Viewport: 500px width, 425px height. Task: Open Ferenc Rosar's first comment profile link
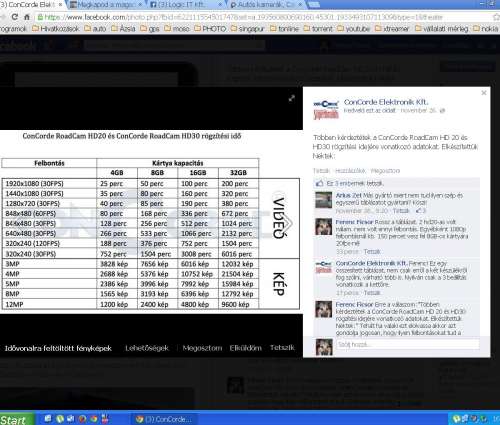point(354,222)
